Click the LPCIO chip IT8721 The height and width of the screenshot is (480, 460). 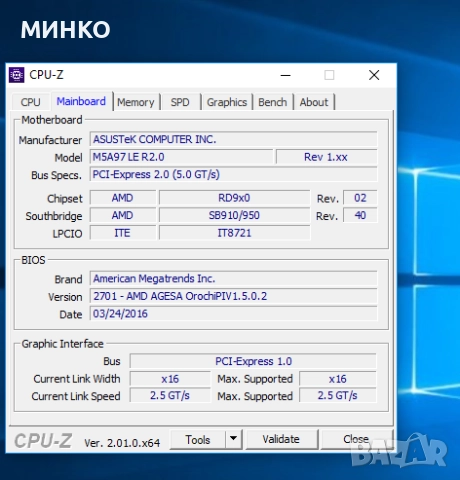[x=234, y=233]
